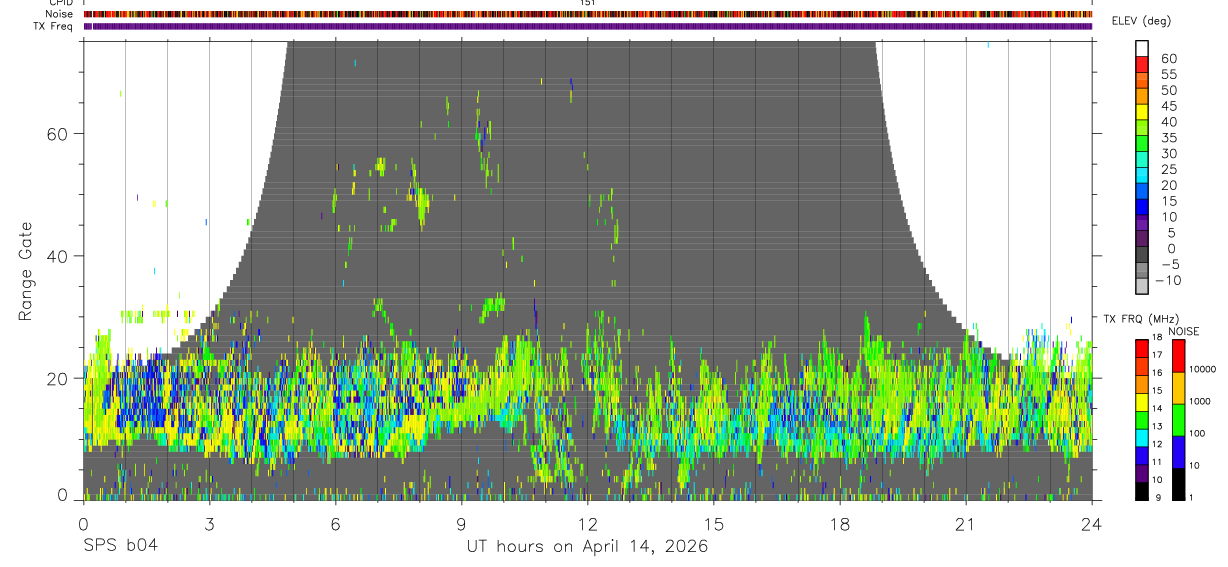Screen dimensions: 1228x567
Task: Click x-axis tick label '21'
Action: click(x=965, y=524)
